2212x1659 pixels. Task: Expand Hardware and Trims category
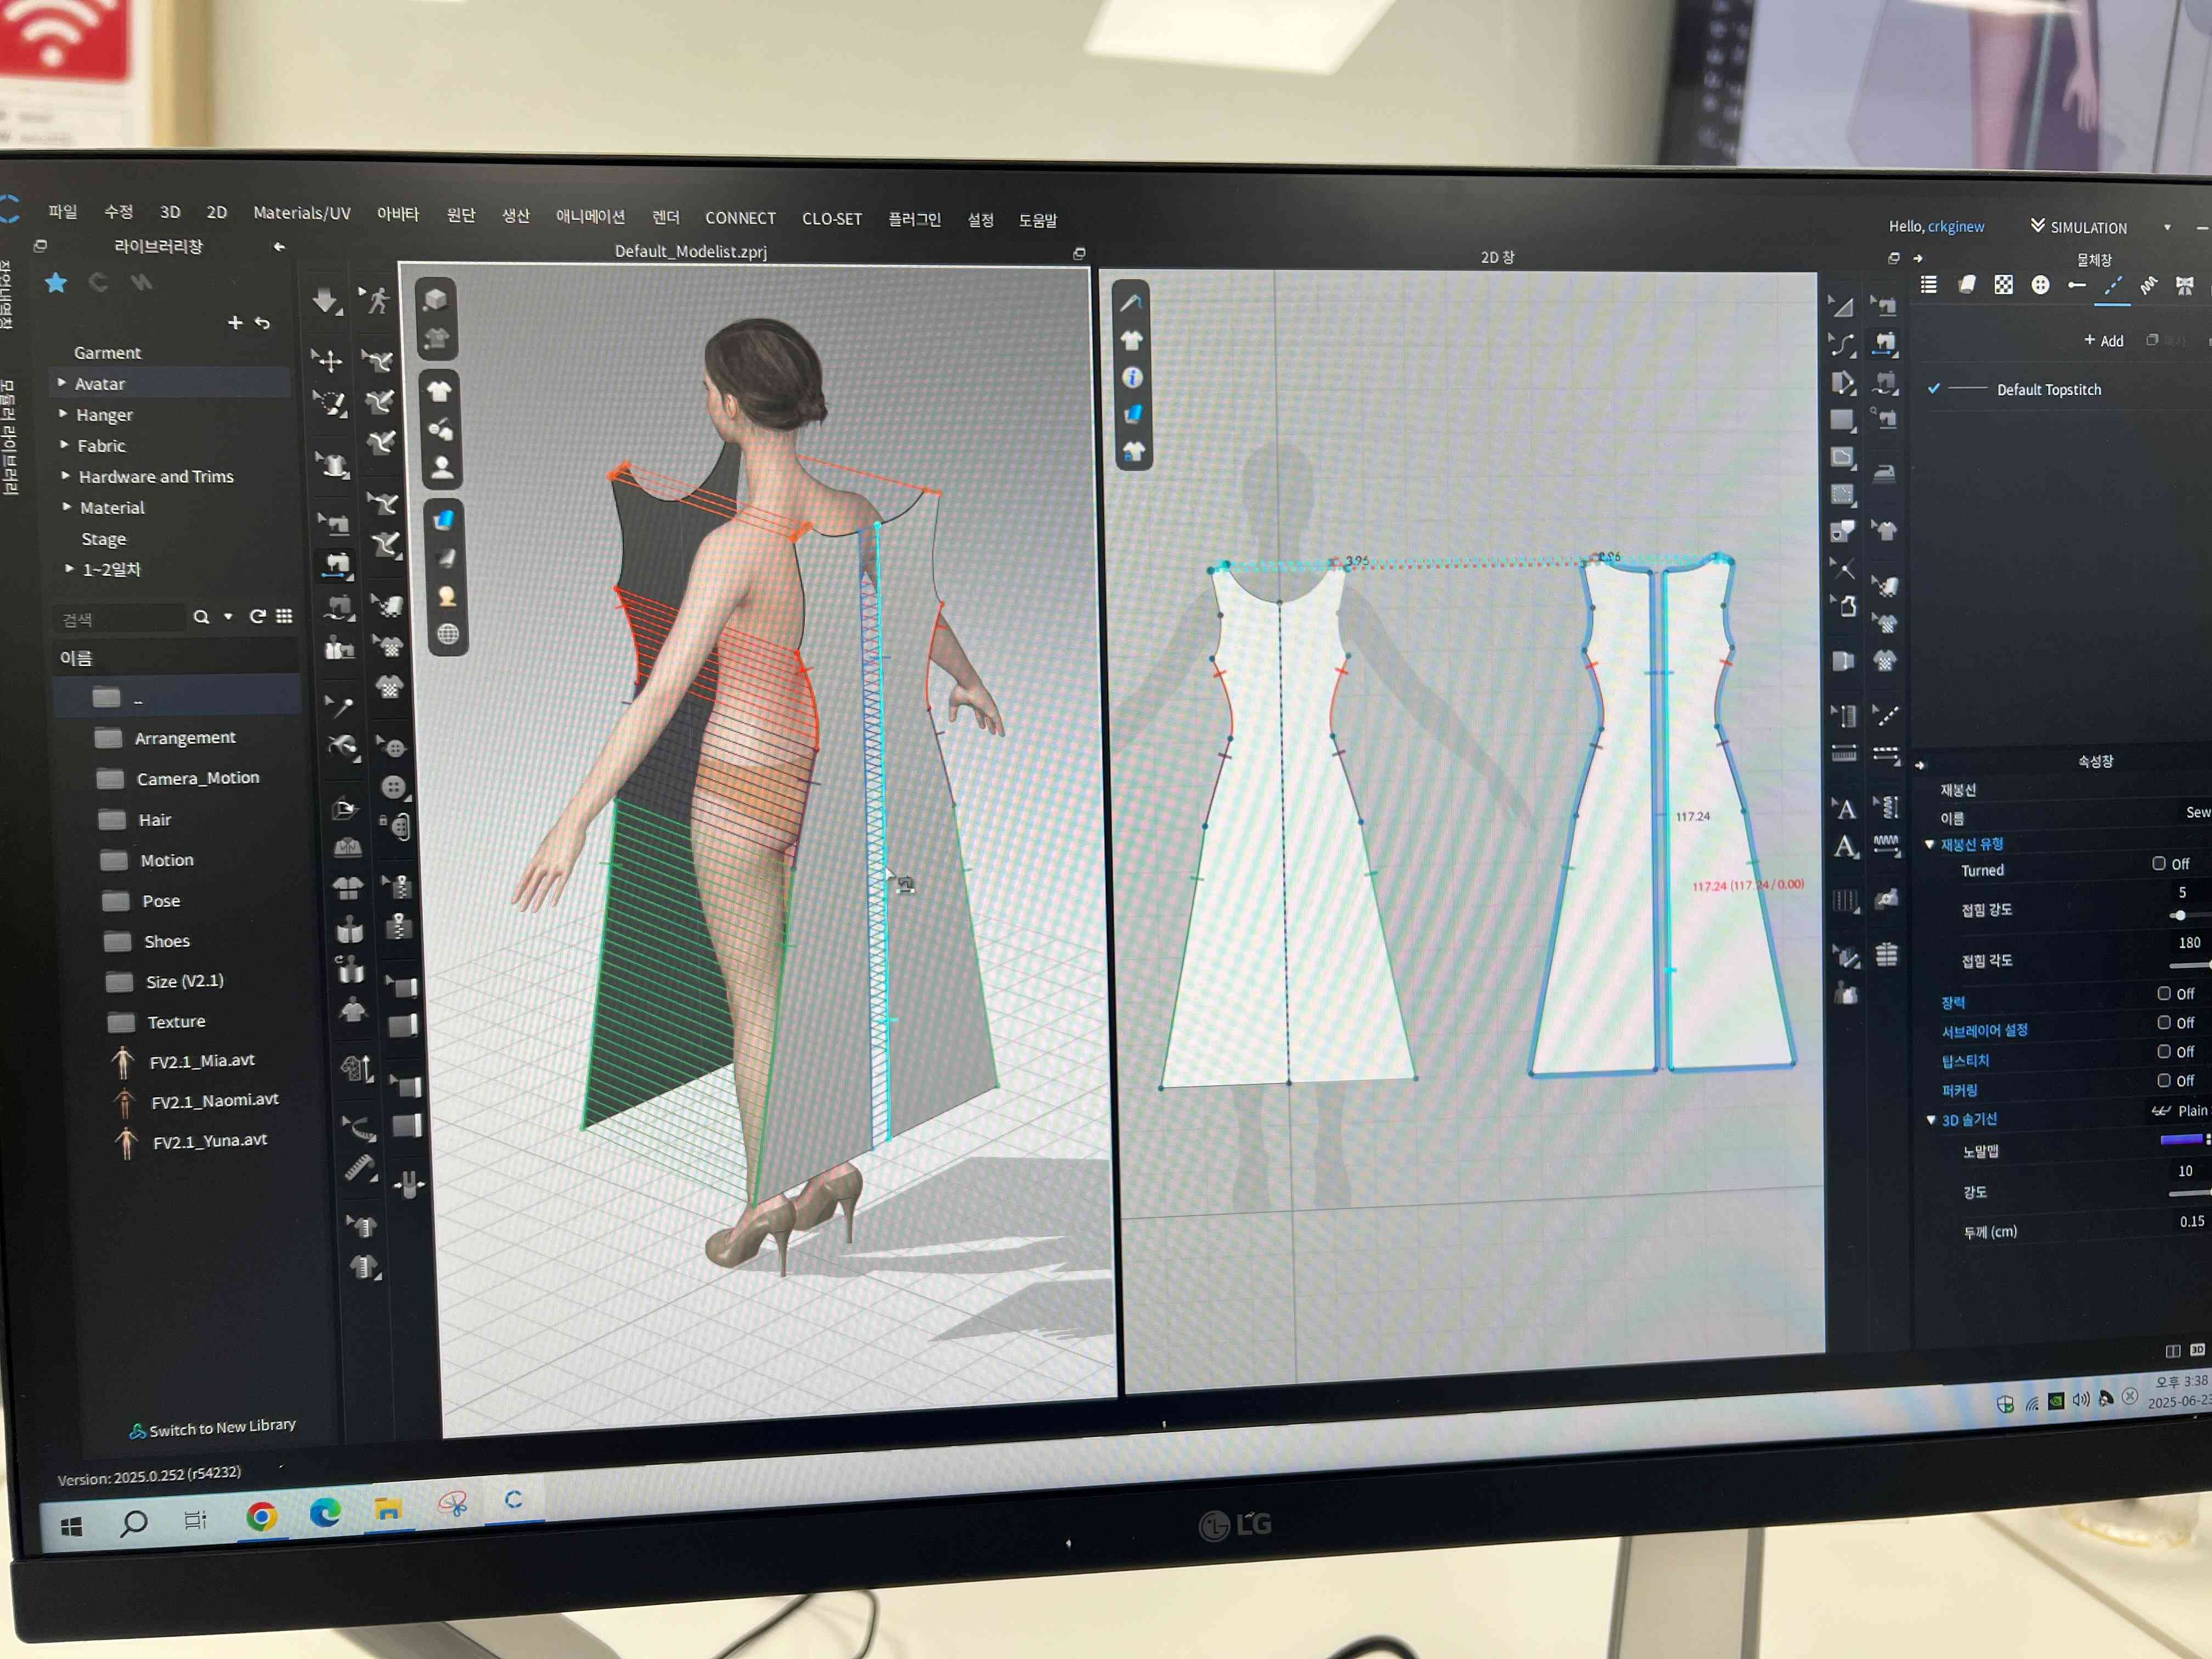[x=66, y=476]
